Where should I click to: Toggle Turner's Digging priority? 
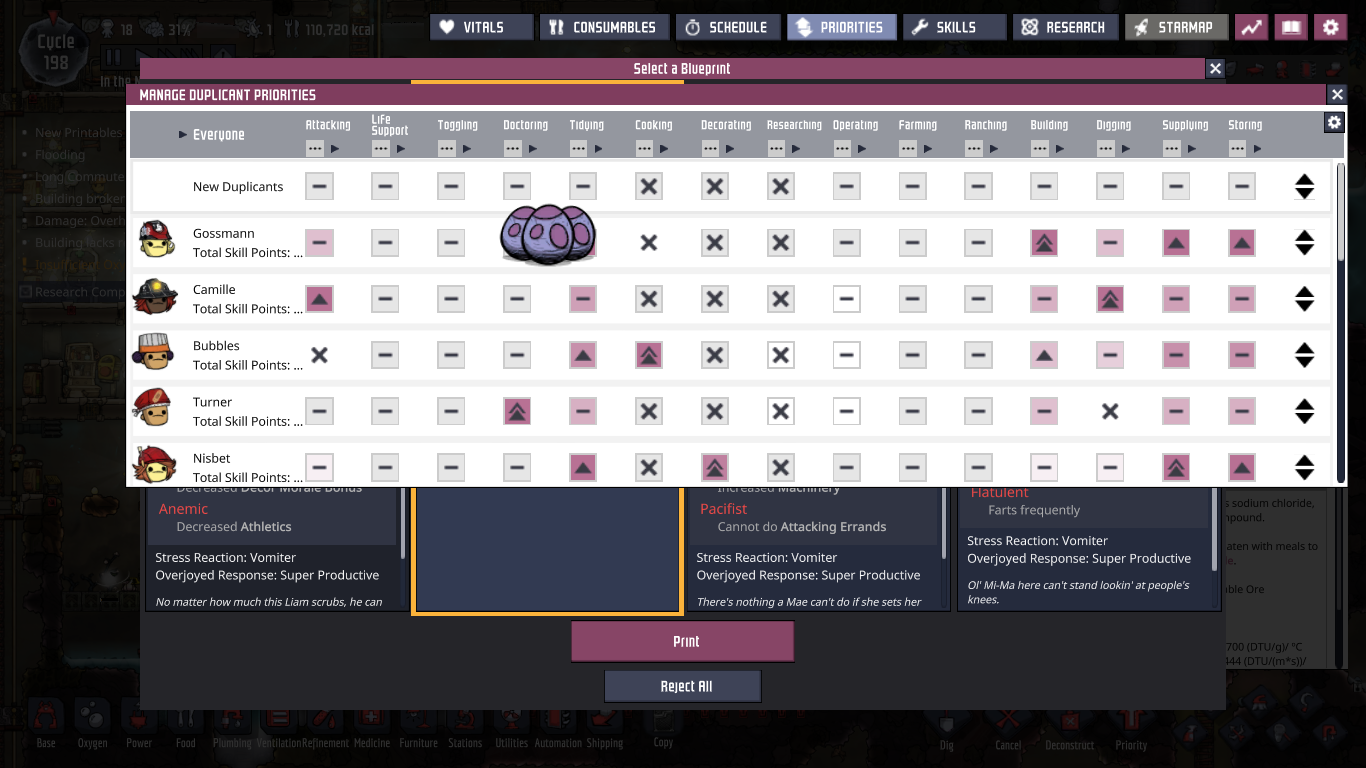[x=1110, y=410]
